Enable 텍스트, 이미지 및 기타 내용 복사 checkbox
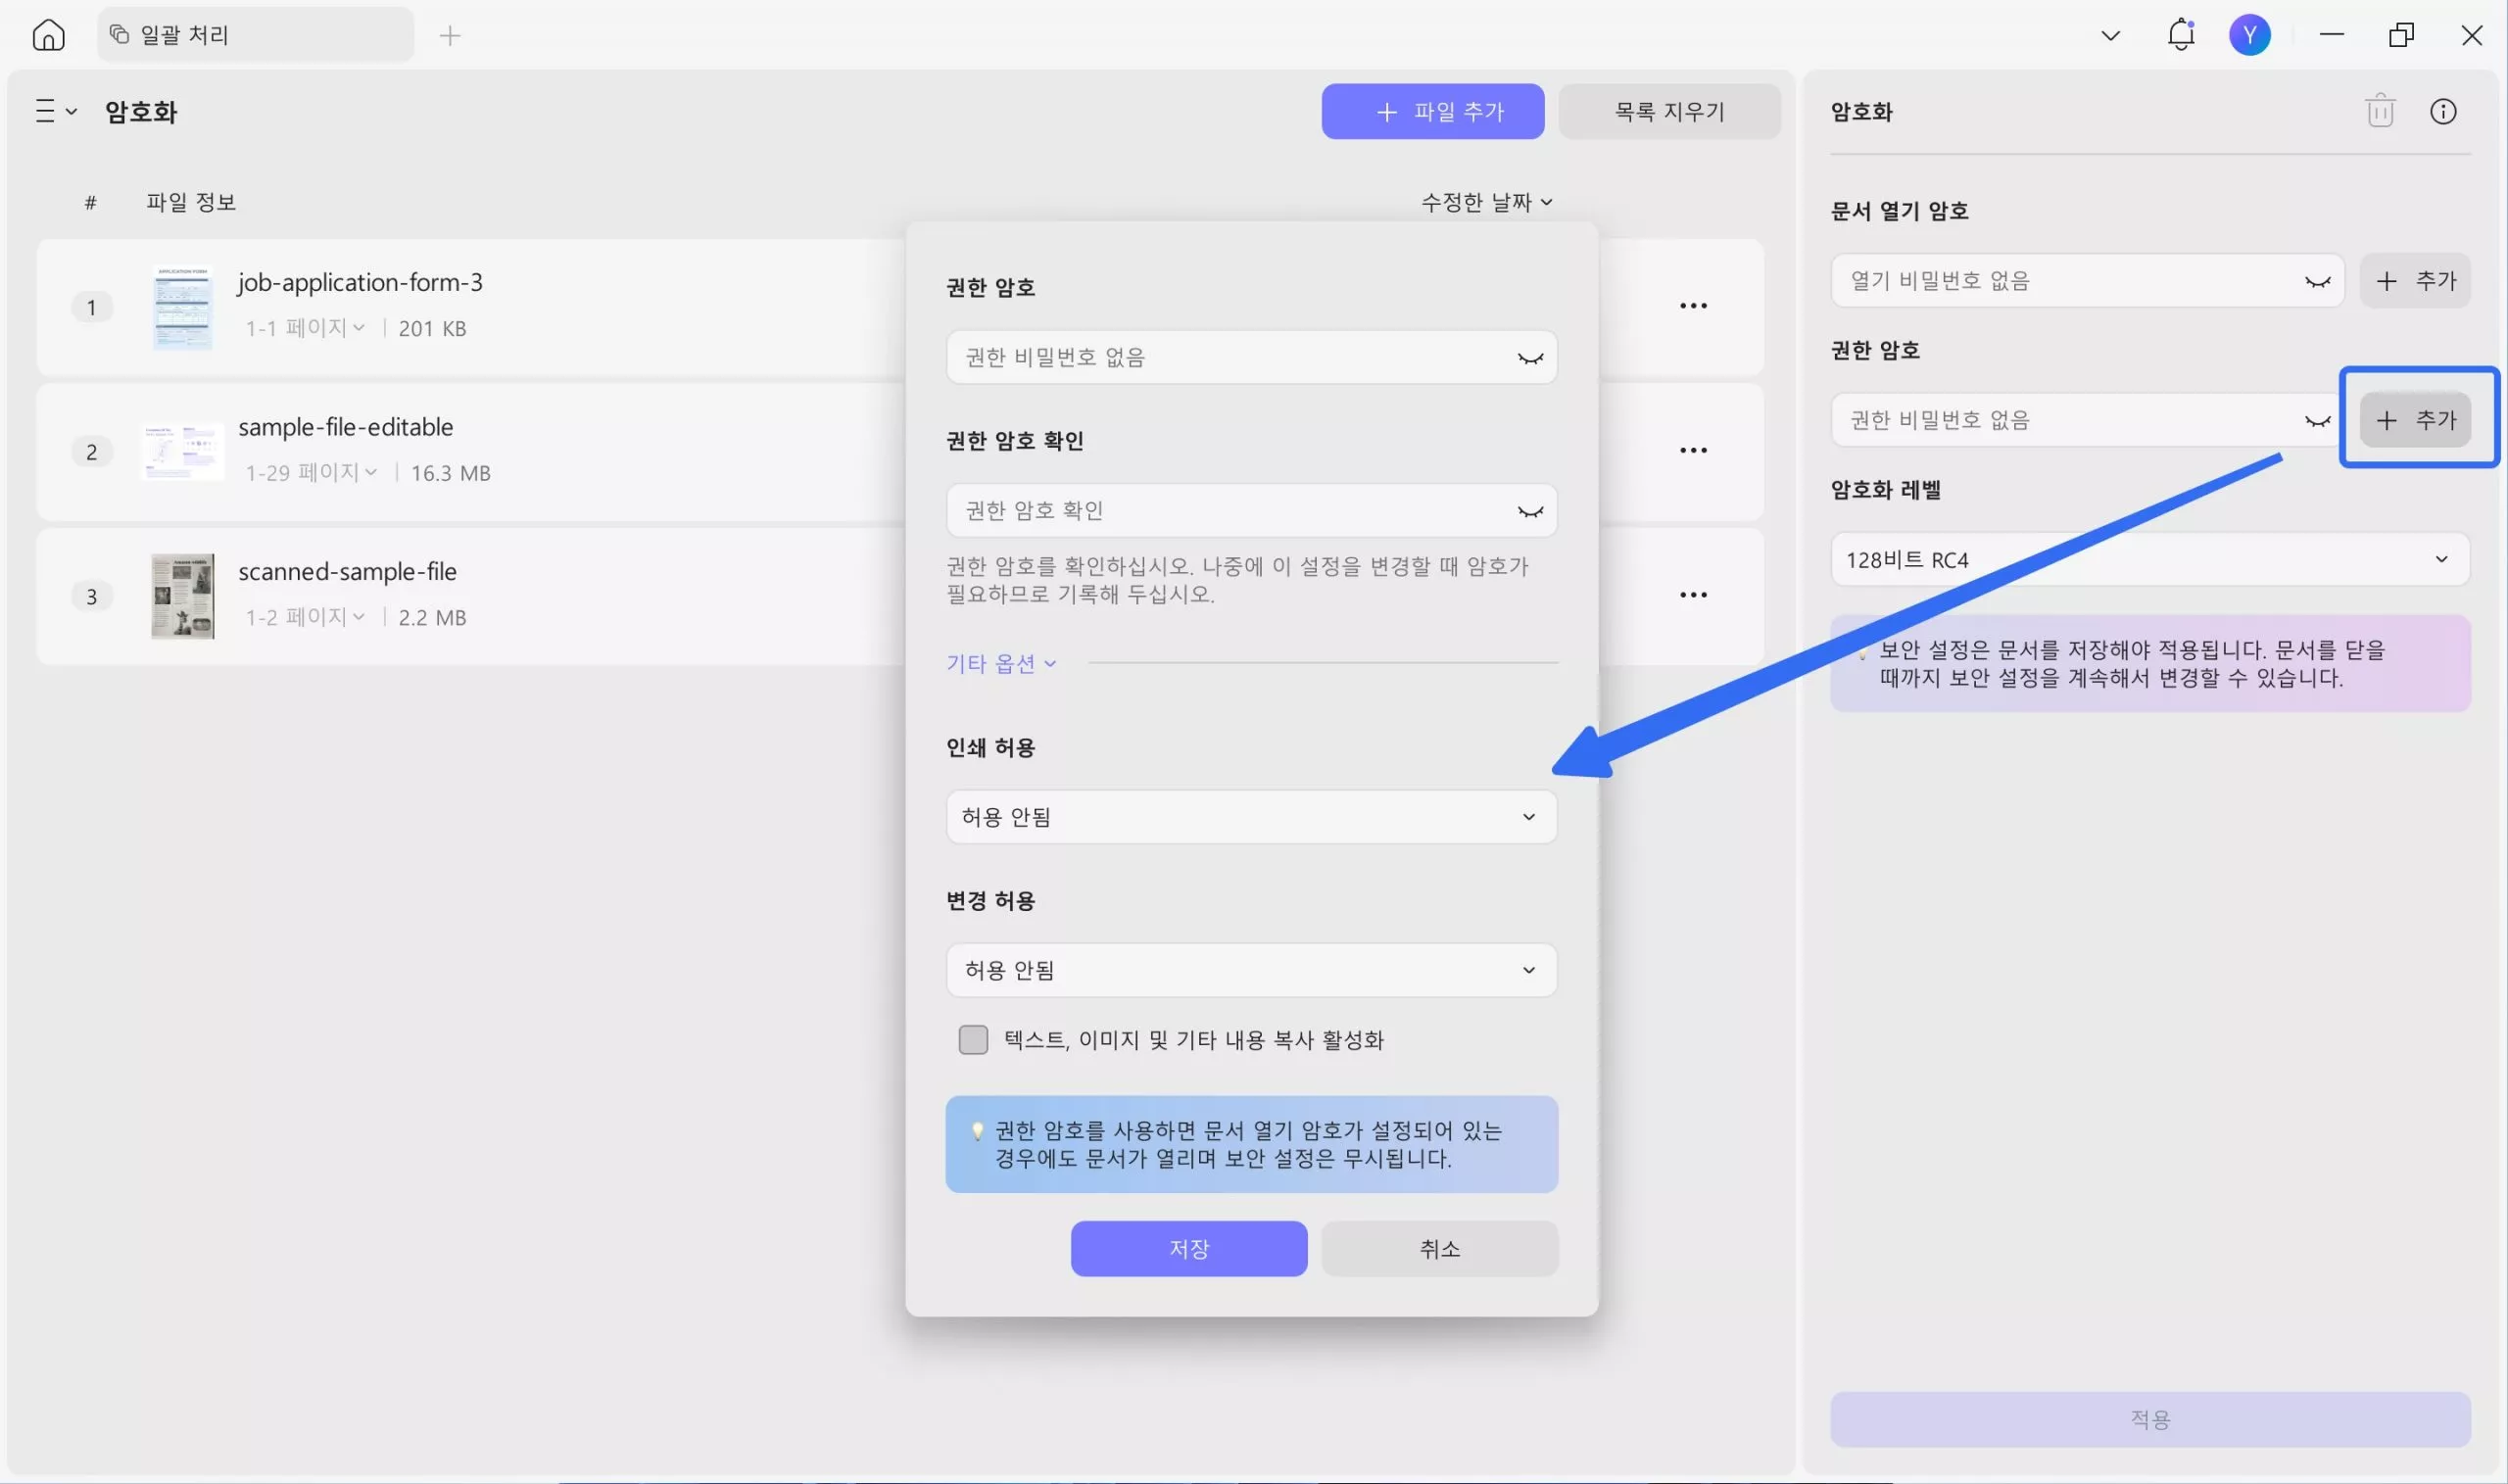The height and width of the screenshot is (1484, 2508). (972, 1040)
